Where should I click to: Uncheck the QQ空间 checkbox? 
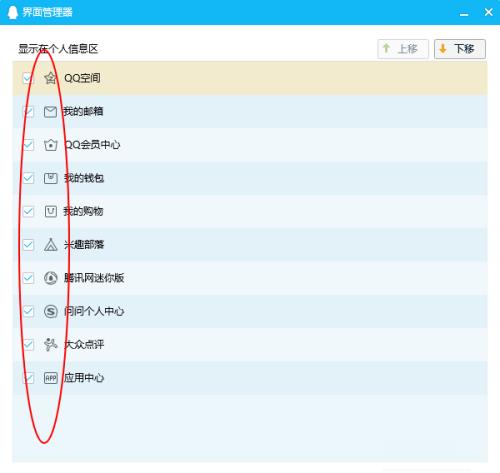tap(28, 78)
